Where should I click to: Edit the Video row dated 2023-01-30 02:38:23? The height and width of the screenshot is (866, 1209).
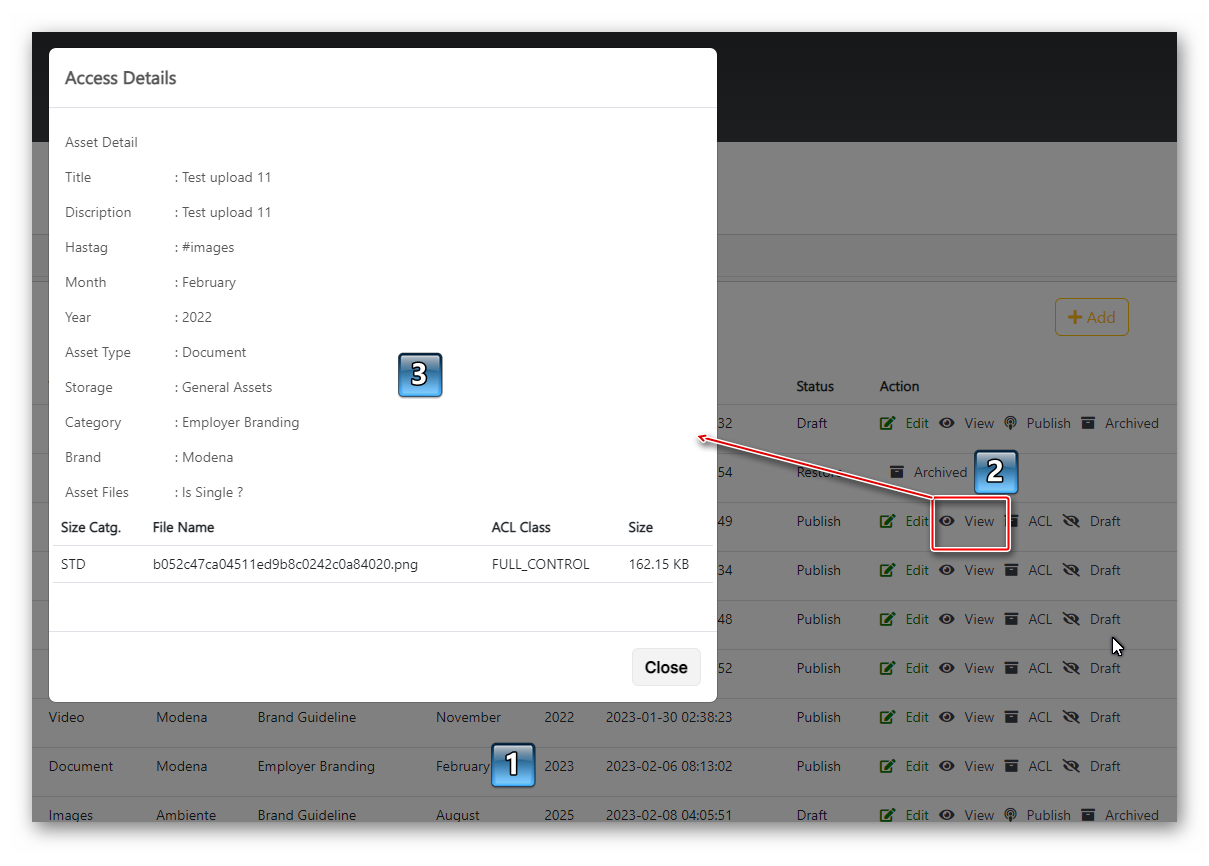click(x=904, y=717)
